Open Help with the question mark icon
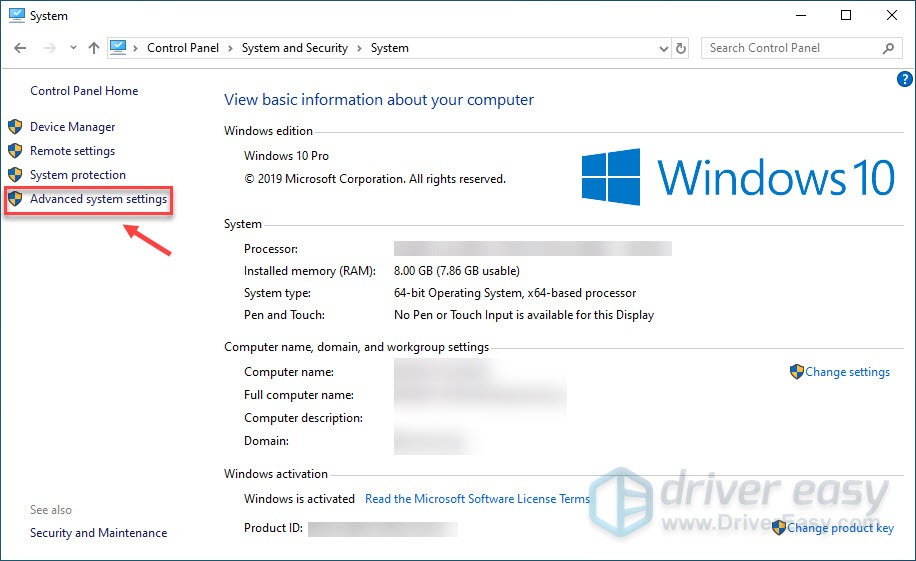The height and width of the screenshot is (561, 916). pos(904,79)
